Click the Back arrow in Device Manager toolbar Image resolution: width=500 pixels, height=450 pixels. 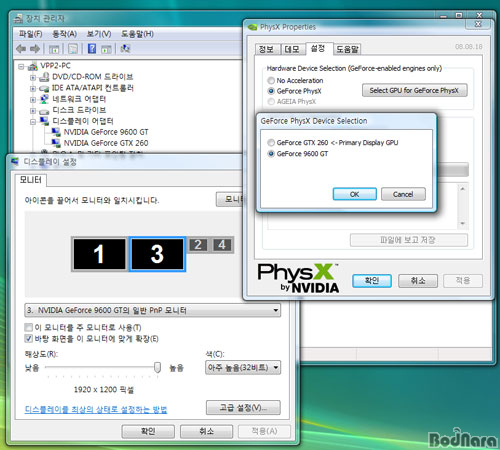pos(21,49)
